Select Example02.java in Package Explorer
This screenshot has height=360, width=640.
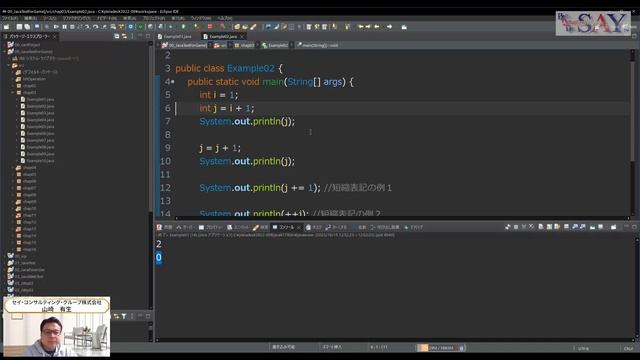[40, 106]
